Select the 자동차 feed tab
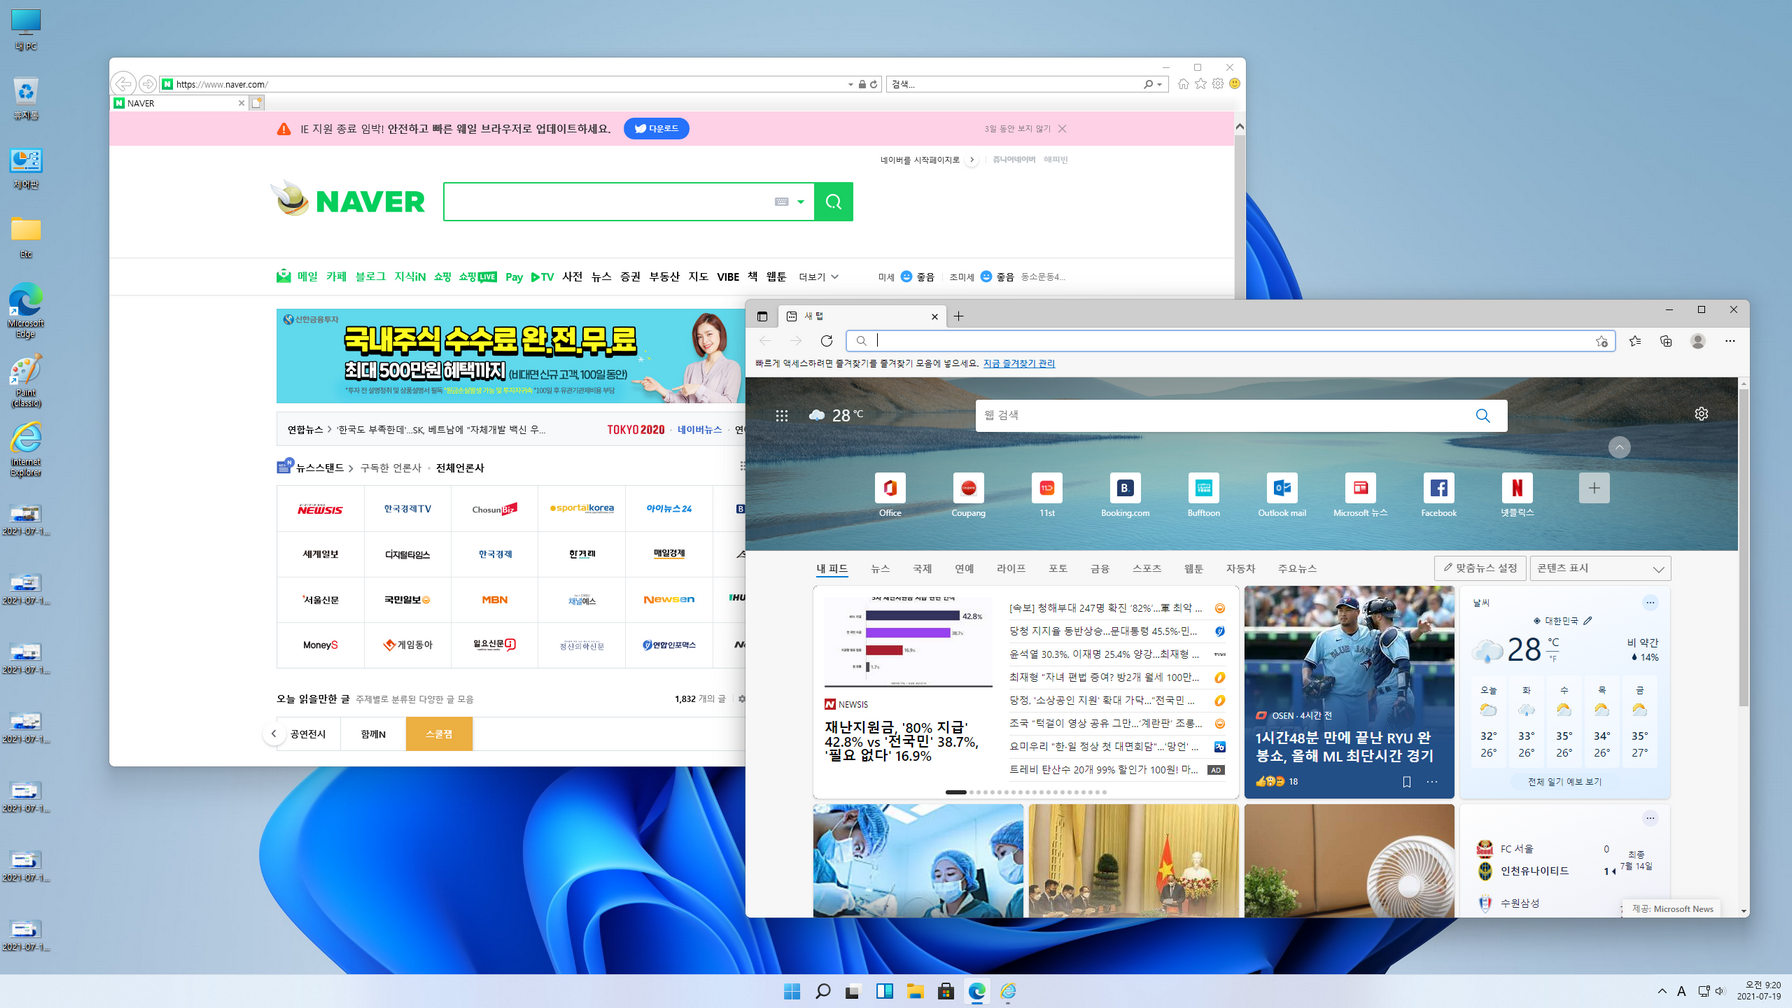The height and width of the screenshot is (1008, 1792). pyautogui.click(x=1240, y=569)
